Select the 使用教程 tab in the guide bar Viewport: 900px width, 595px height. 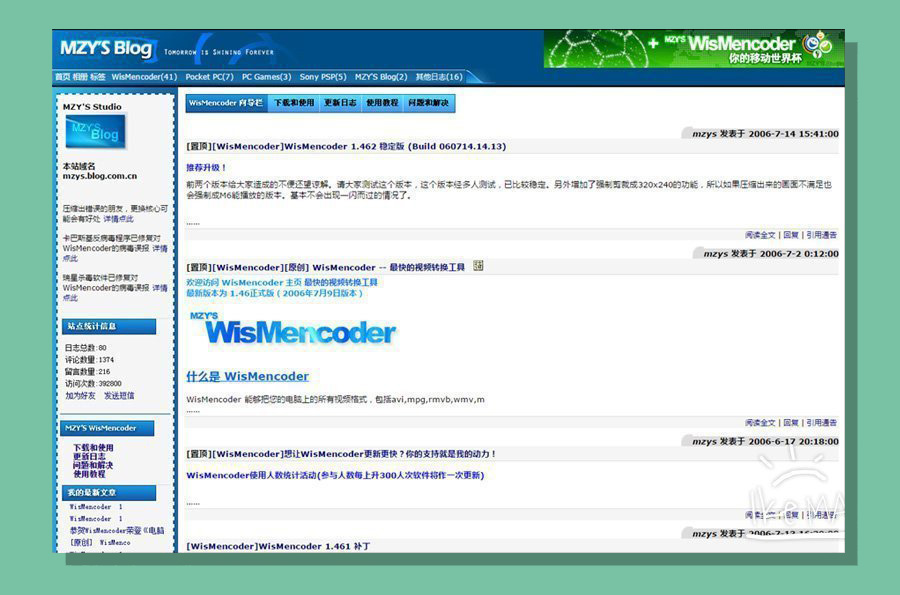click(382, 103)
